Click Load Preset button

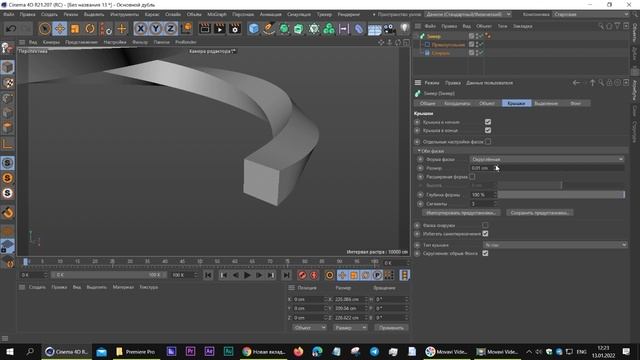(461, 213)
